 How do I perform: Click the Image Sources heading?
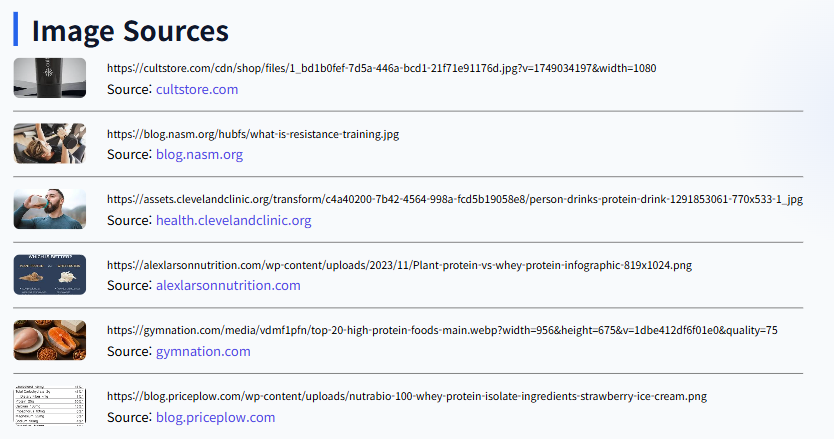pos(130,30)
